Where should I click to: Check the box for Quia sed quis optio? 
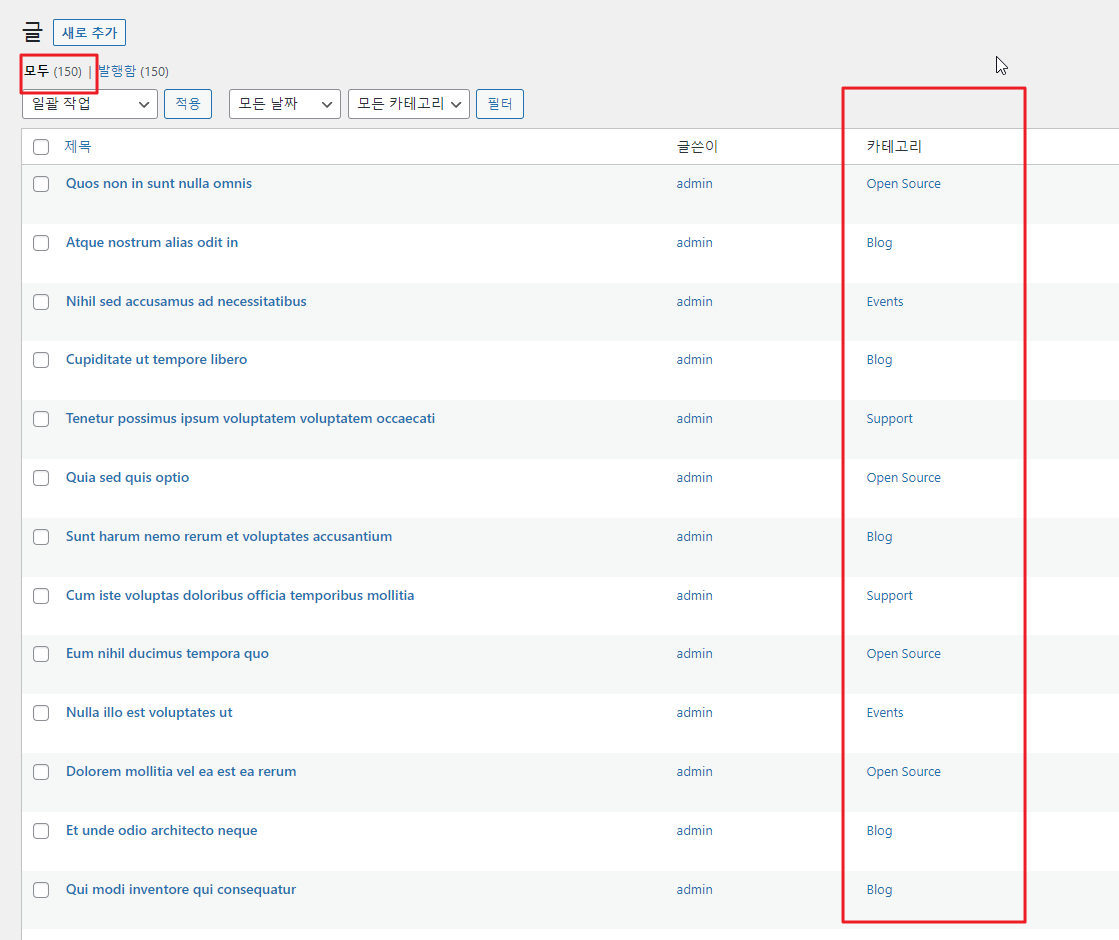point(41,478)
